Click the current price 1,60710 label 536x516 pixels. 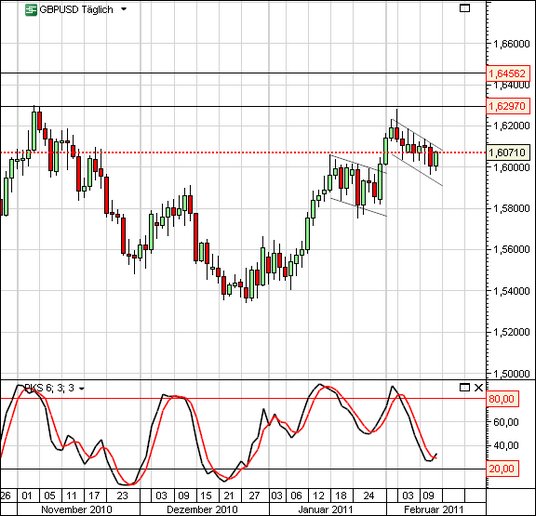click(x=507, y=153)
